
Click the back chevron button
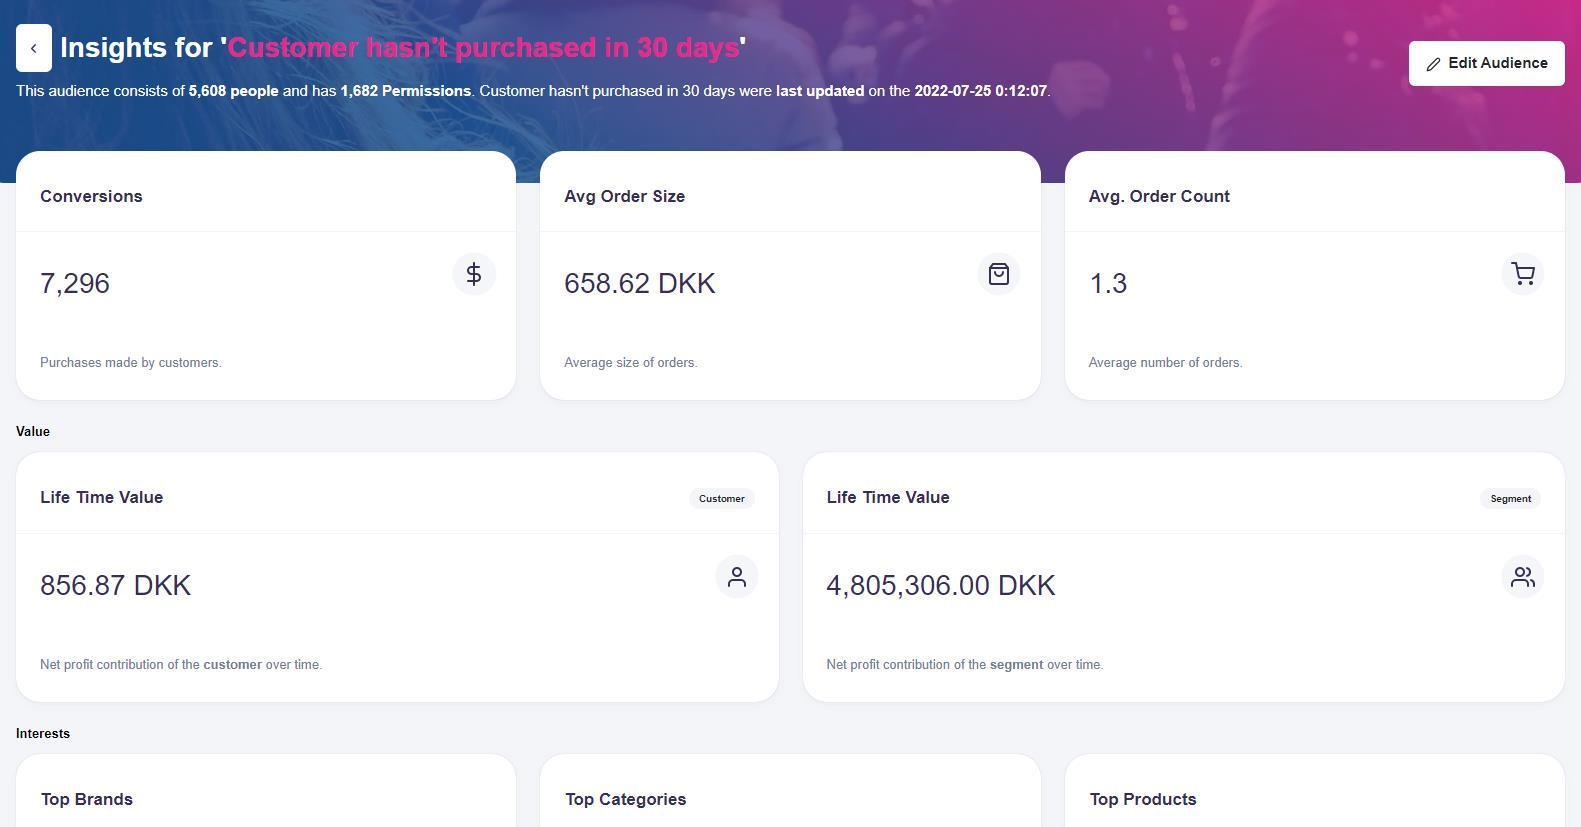pos(34,48)
